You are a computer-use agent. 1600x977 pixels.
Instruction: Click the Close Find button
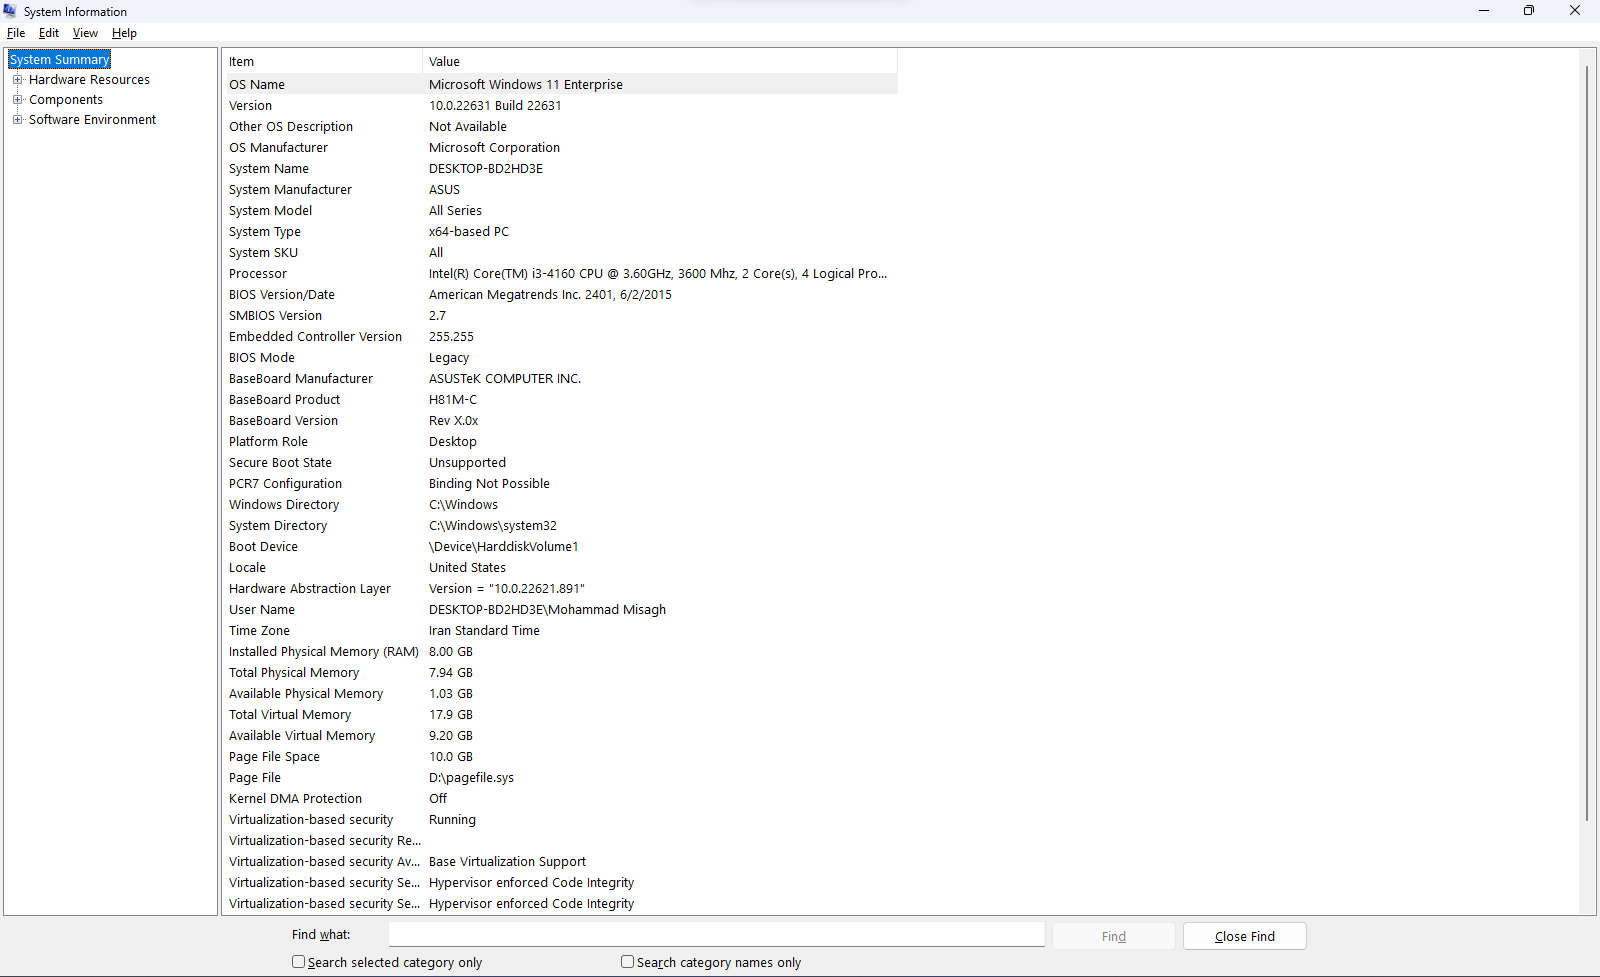click(1245, 936)
